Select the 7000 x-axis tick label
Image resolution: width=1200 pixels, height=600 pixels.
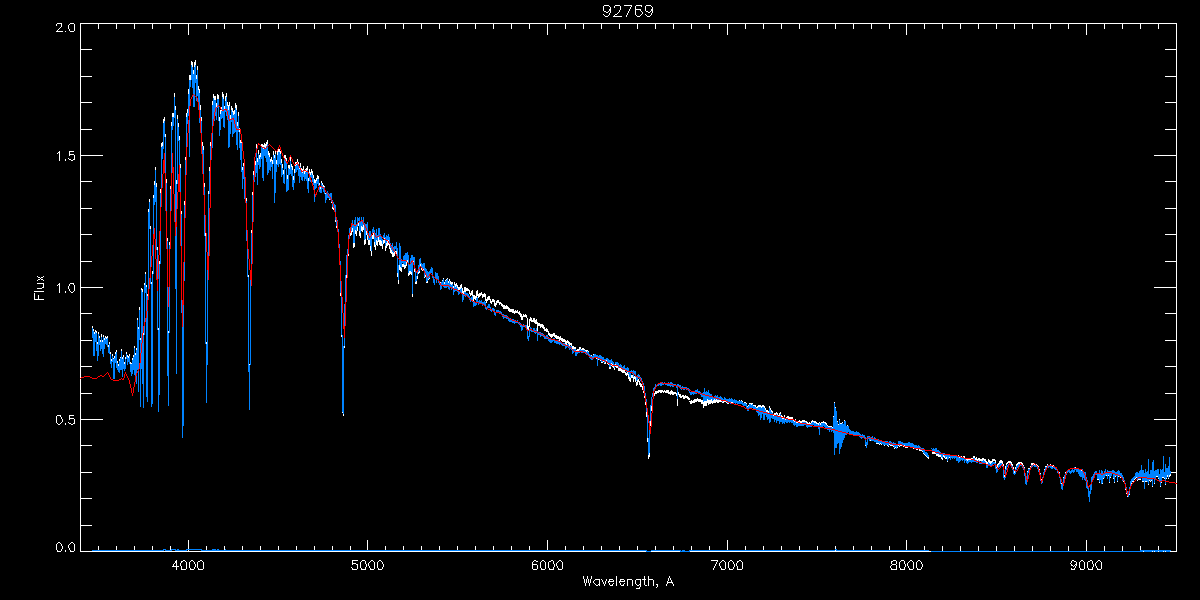[727, 565]
